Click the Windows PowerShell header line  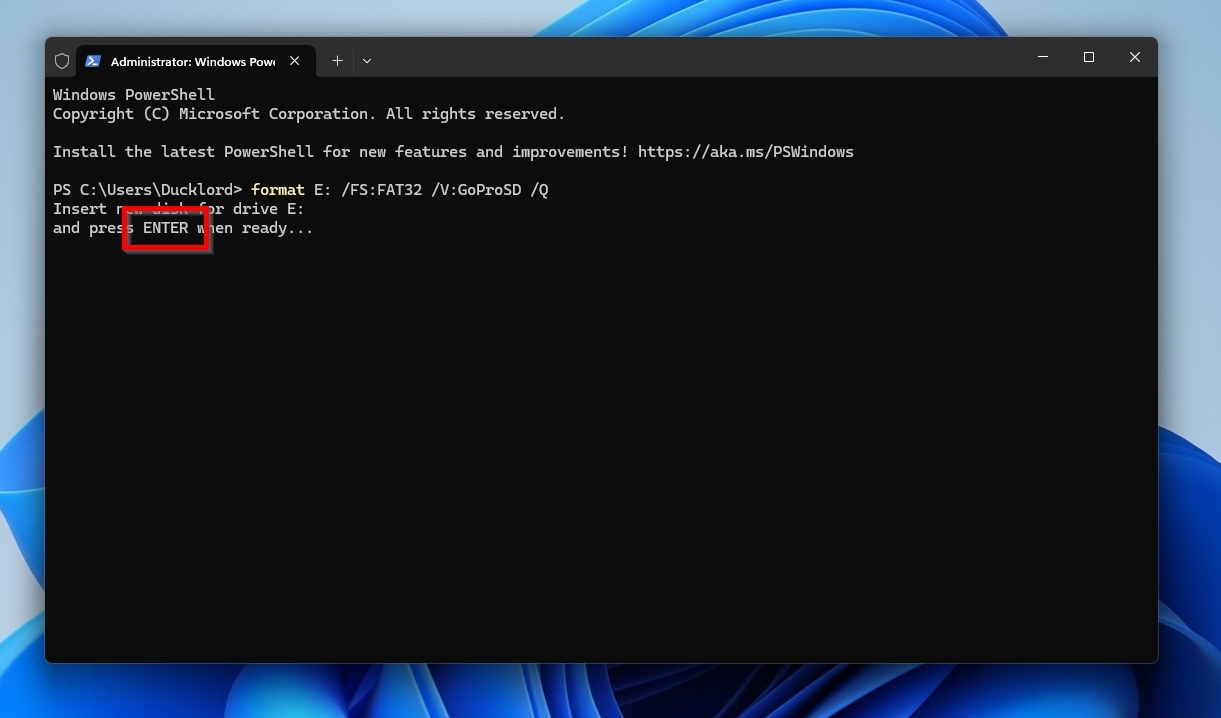click(133, 94)
